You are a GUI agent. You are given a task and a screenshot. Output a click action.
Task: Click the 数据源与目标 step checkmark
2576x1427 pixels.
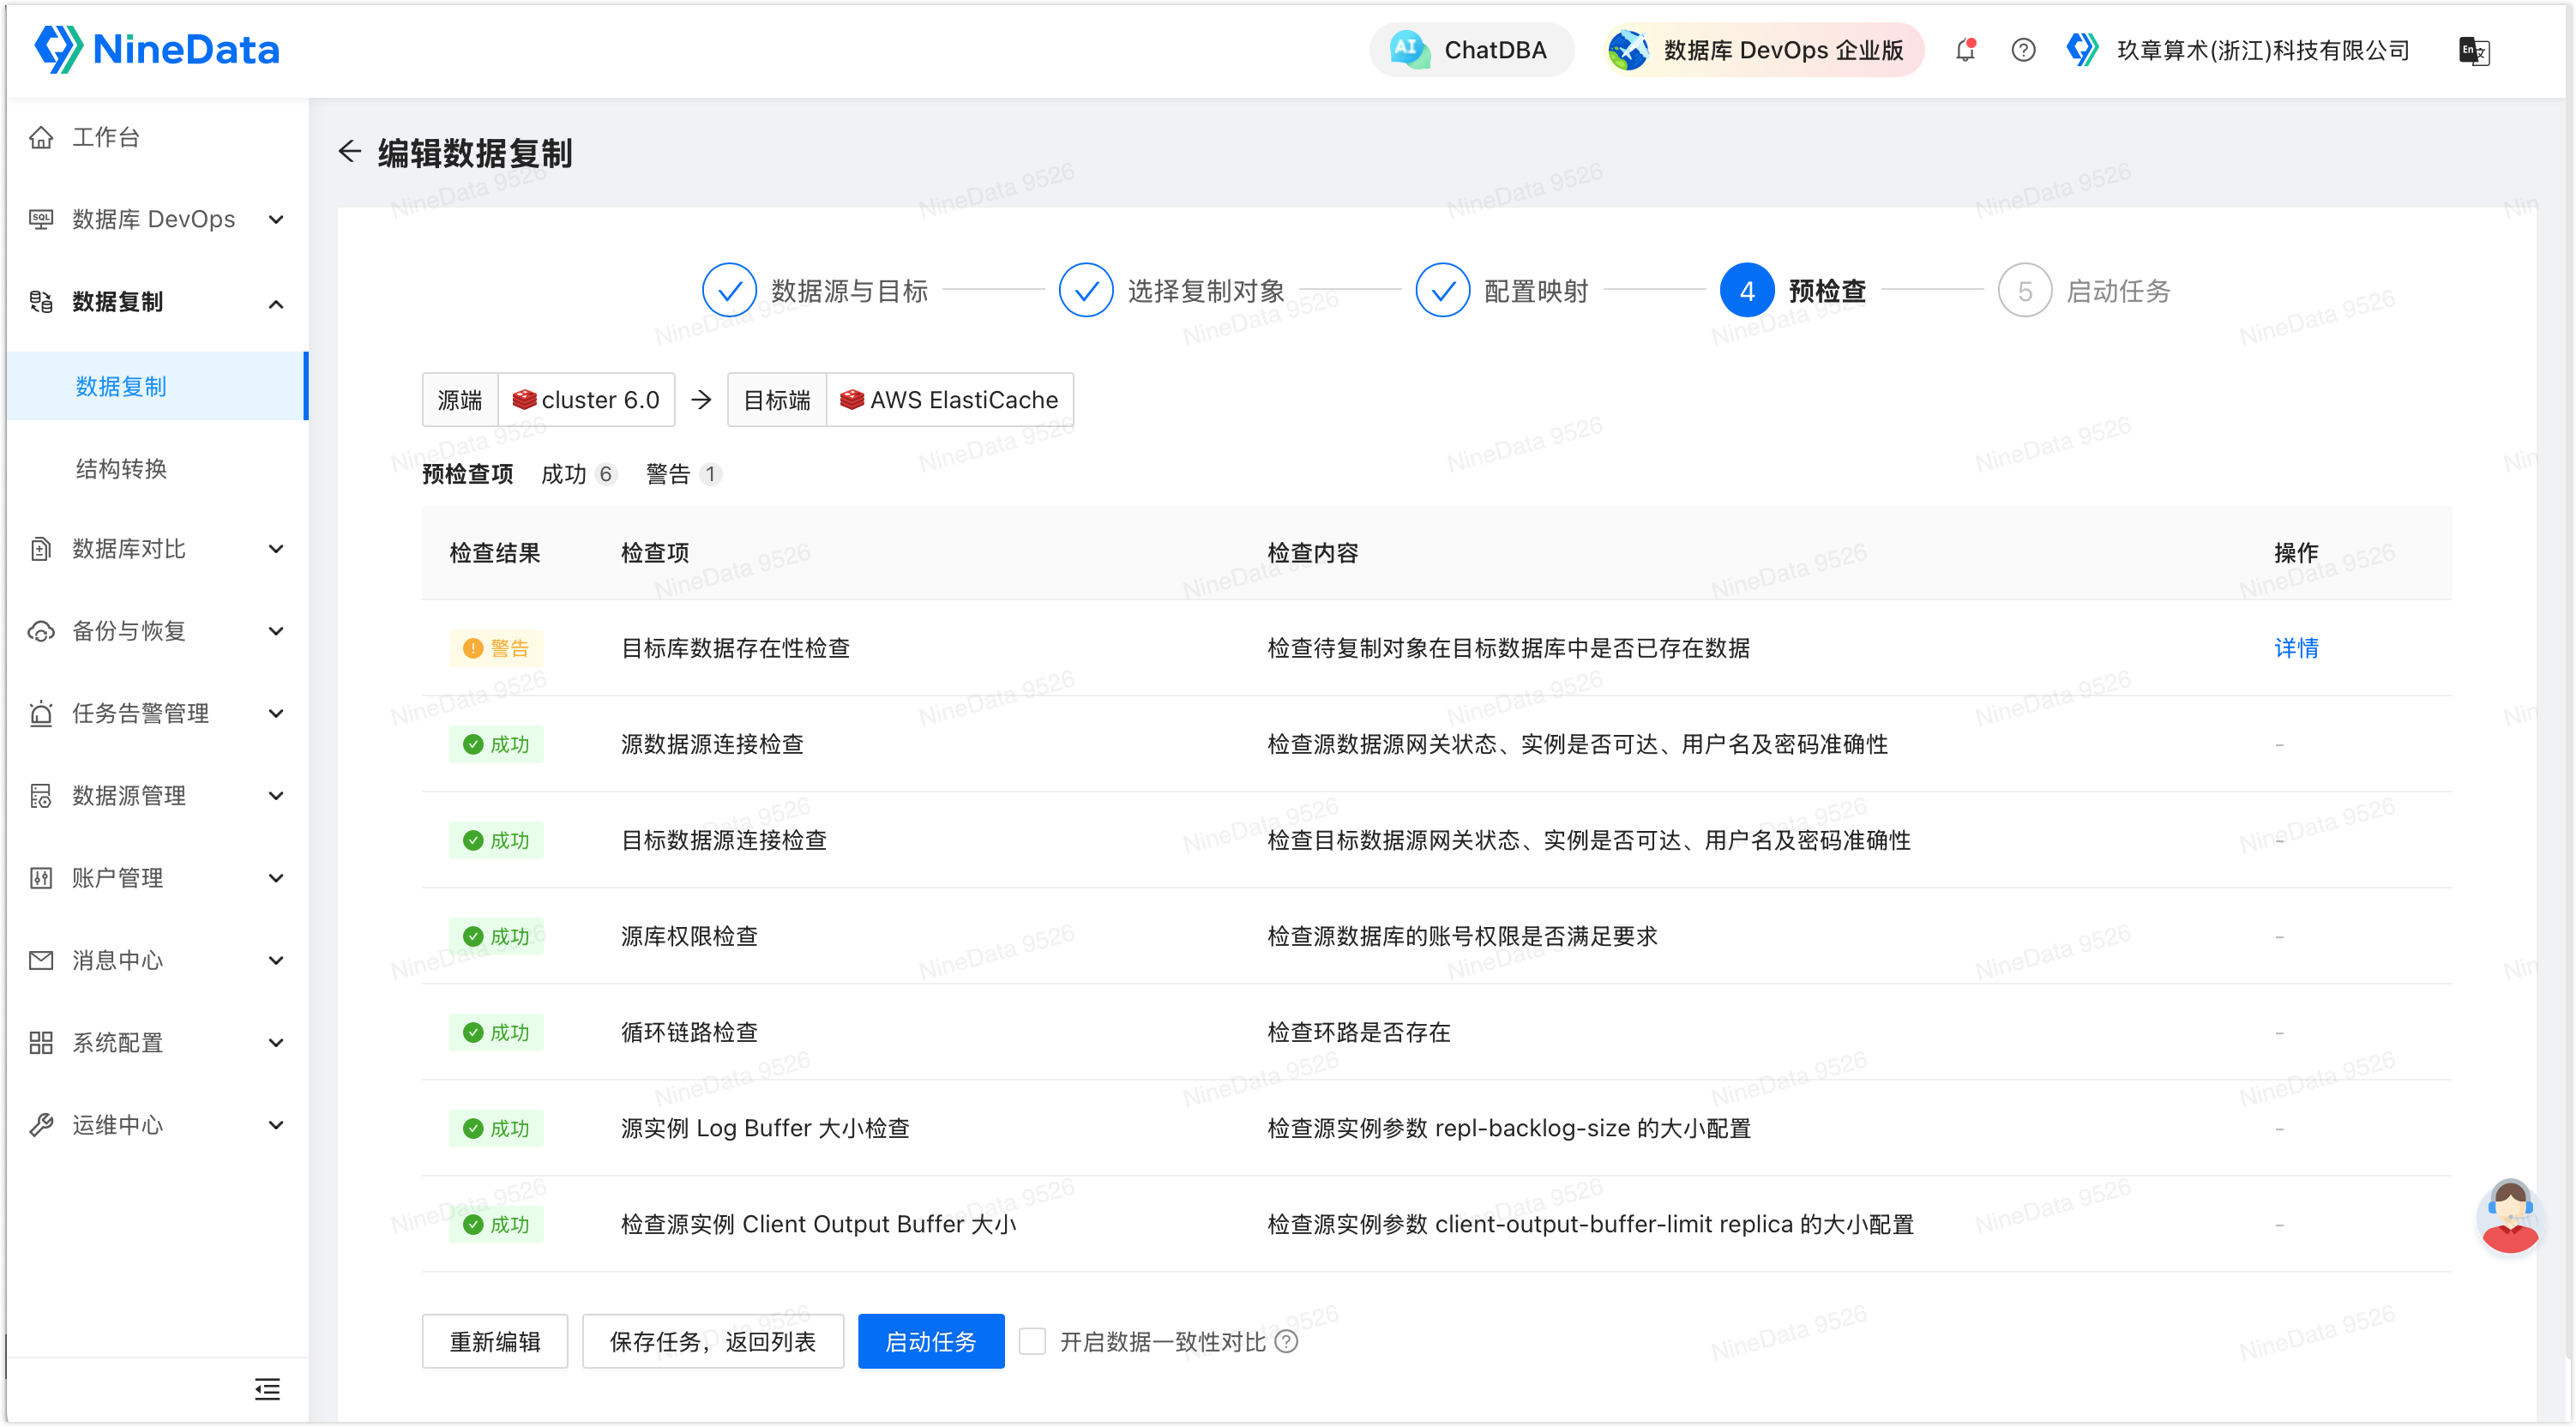click(x=729, y=290)
